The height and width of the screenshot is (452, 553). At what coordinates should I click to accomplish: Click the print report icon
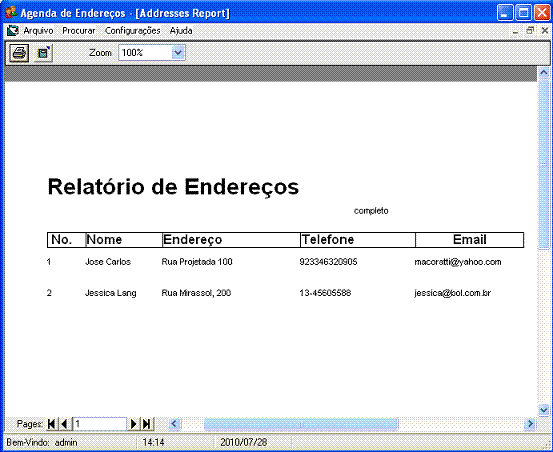[19, 53]
